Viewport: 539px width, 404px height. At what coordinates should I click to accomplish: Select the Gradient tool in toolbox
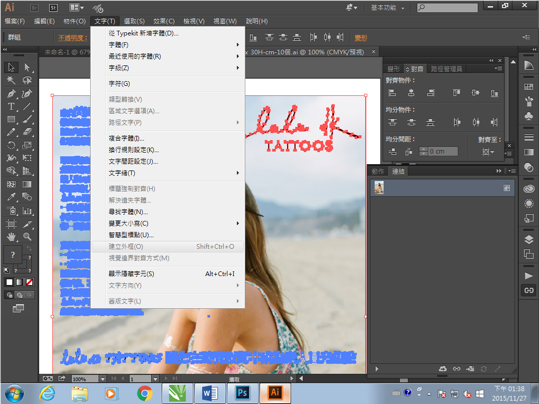point(27,184)
